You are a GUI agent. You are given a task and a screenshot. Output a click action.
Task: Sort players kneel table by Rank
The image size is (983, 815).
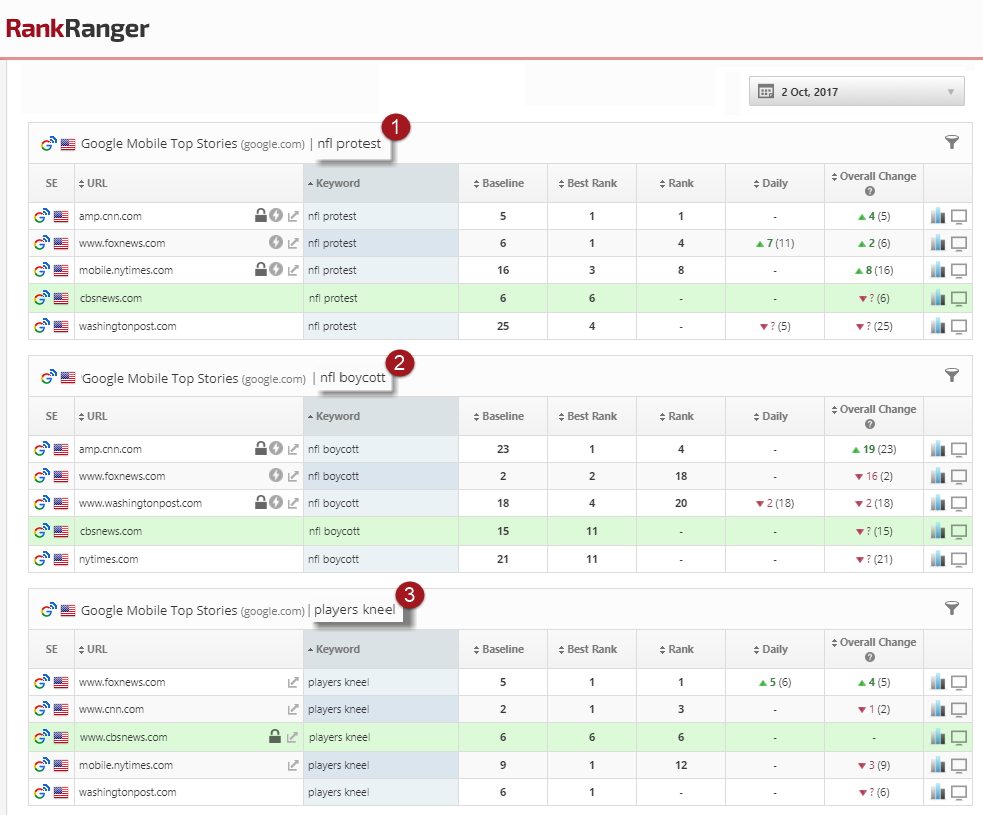pos(680,649)
